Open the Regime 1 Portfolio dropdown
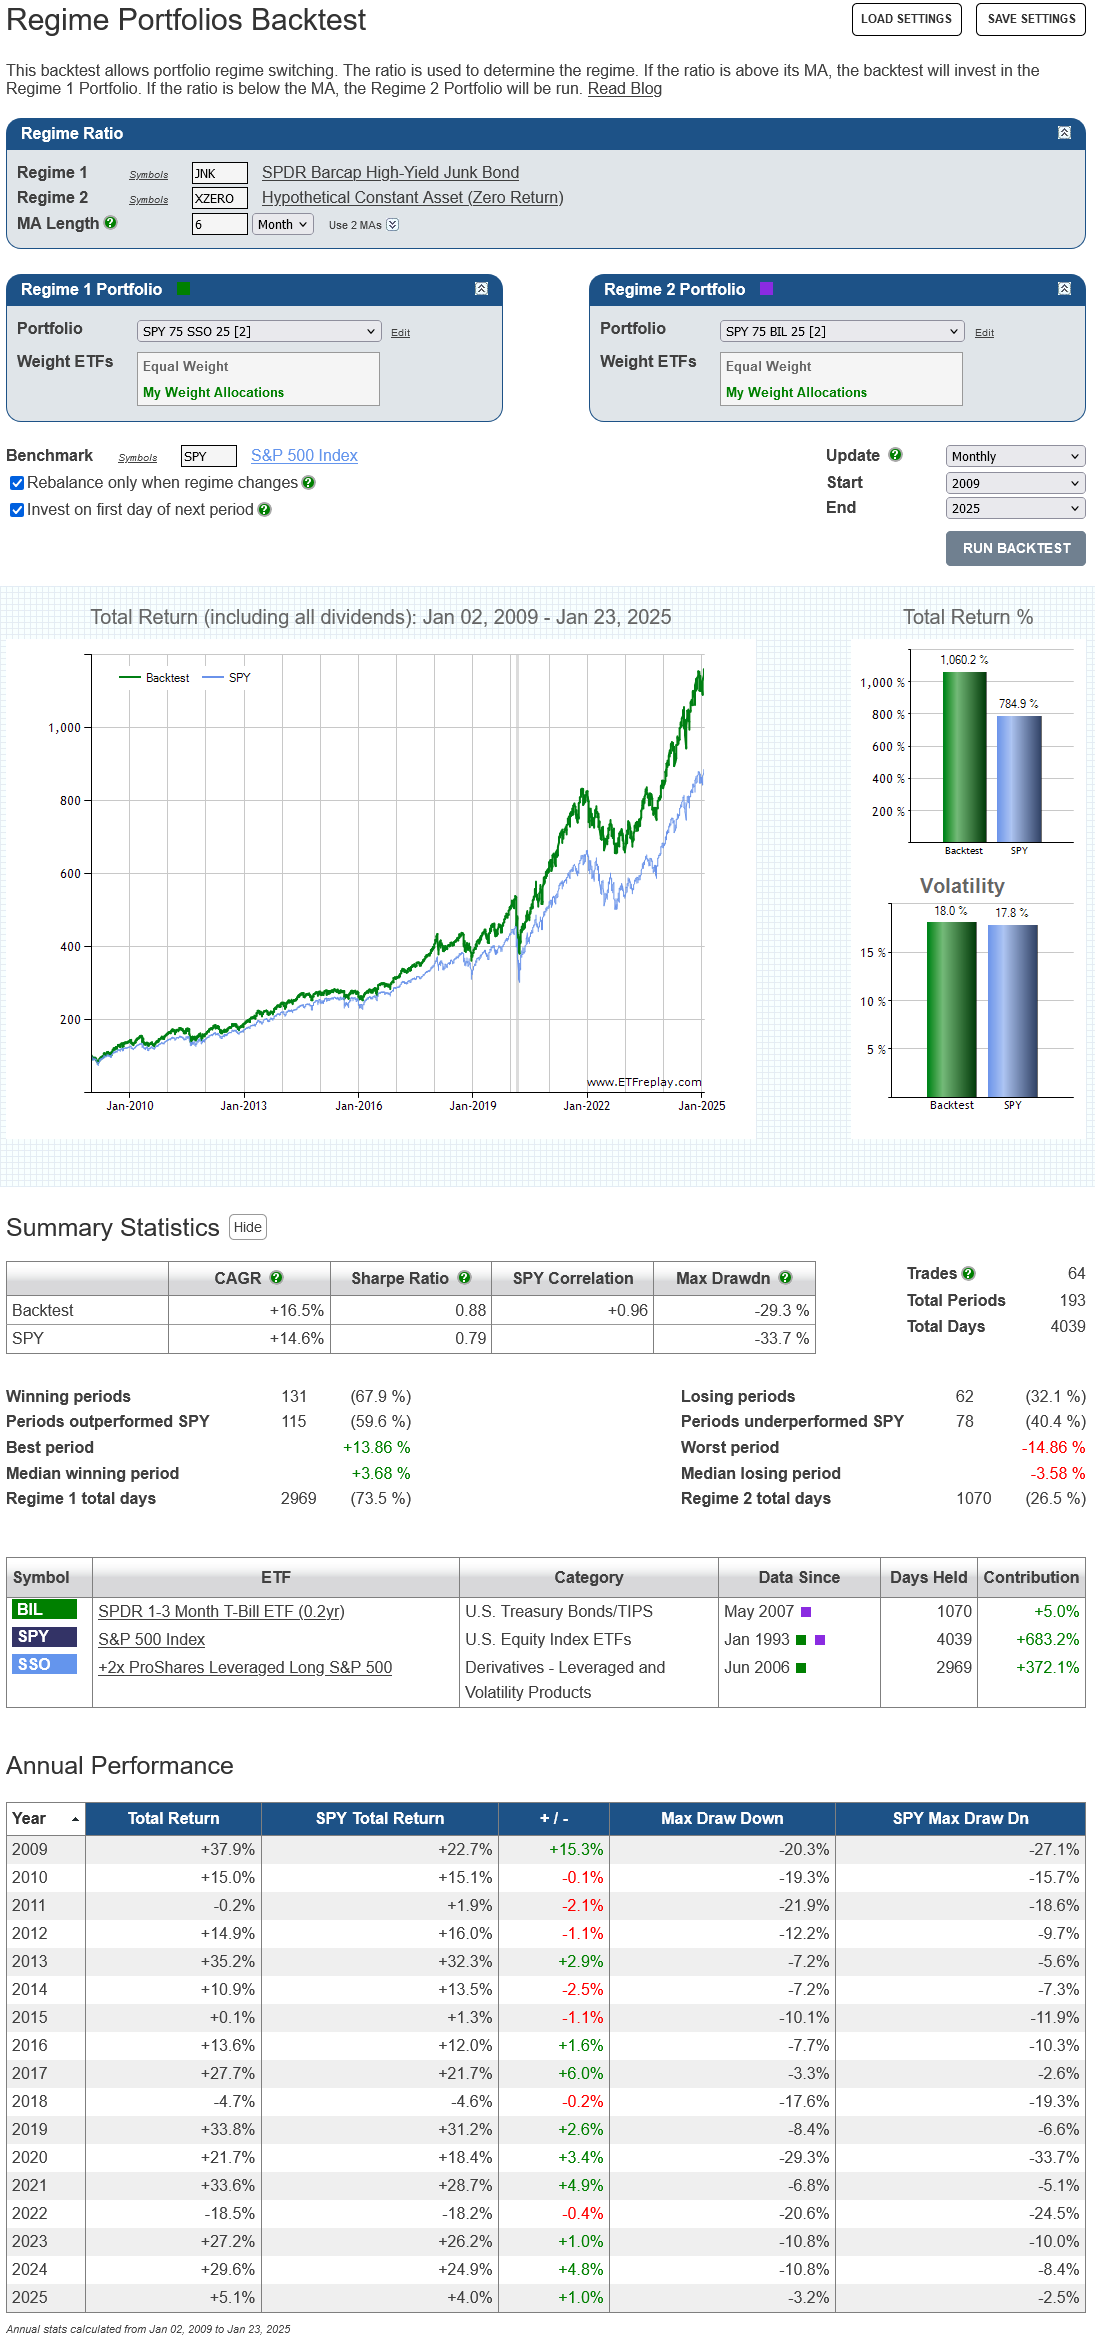Viewport: 1095px width, 2336px height. click(258, 332)
